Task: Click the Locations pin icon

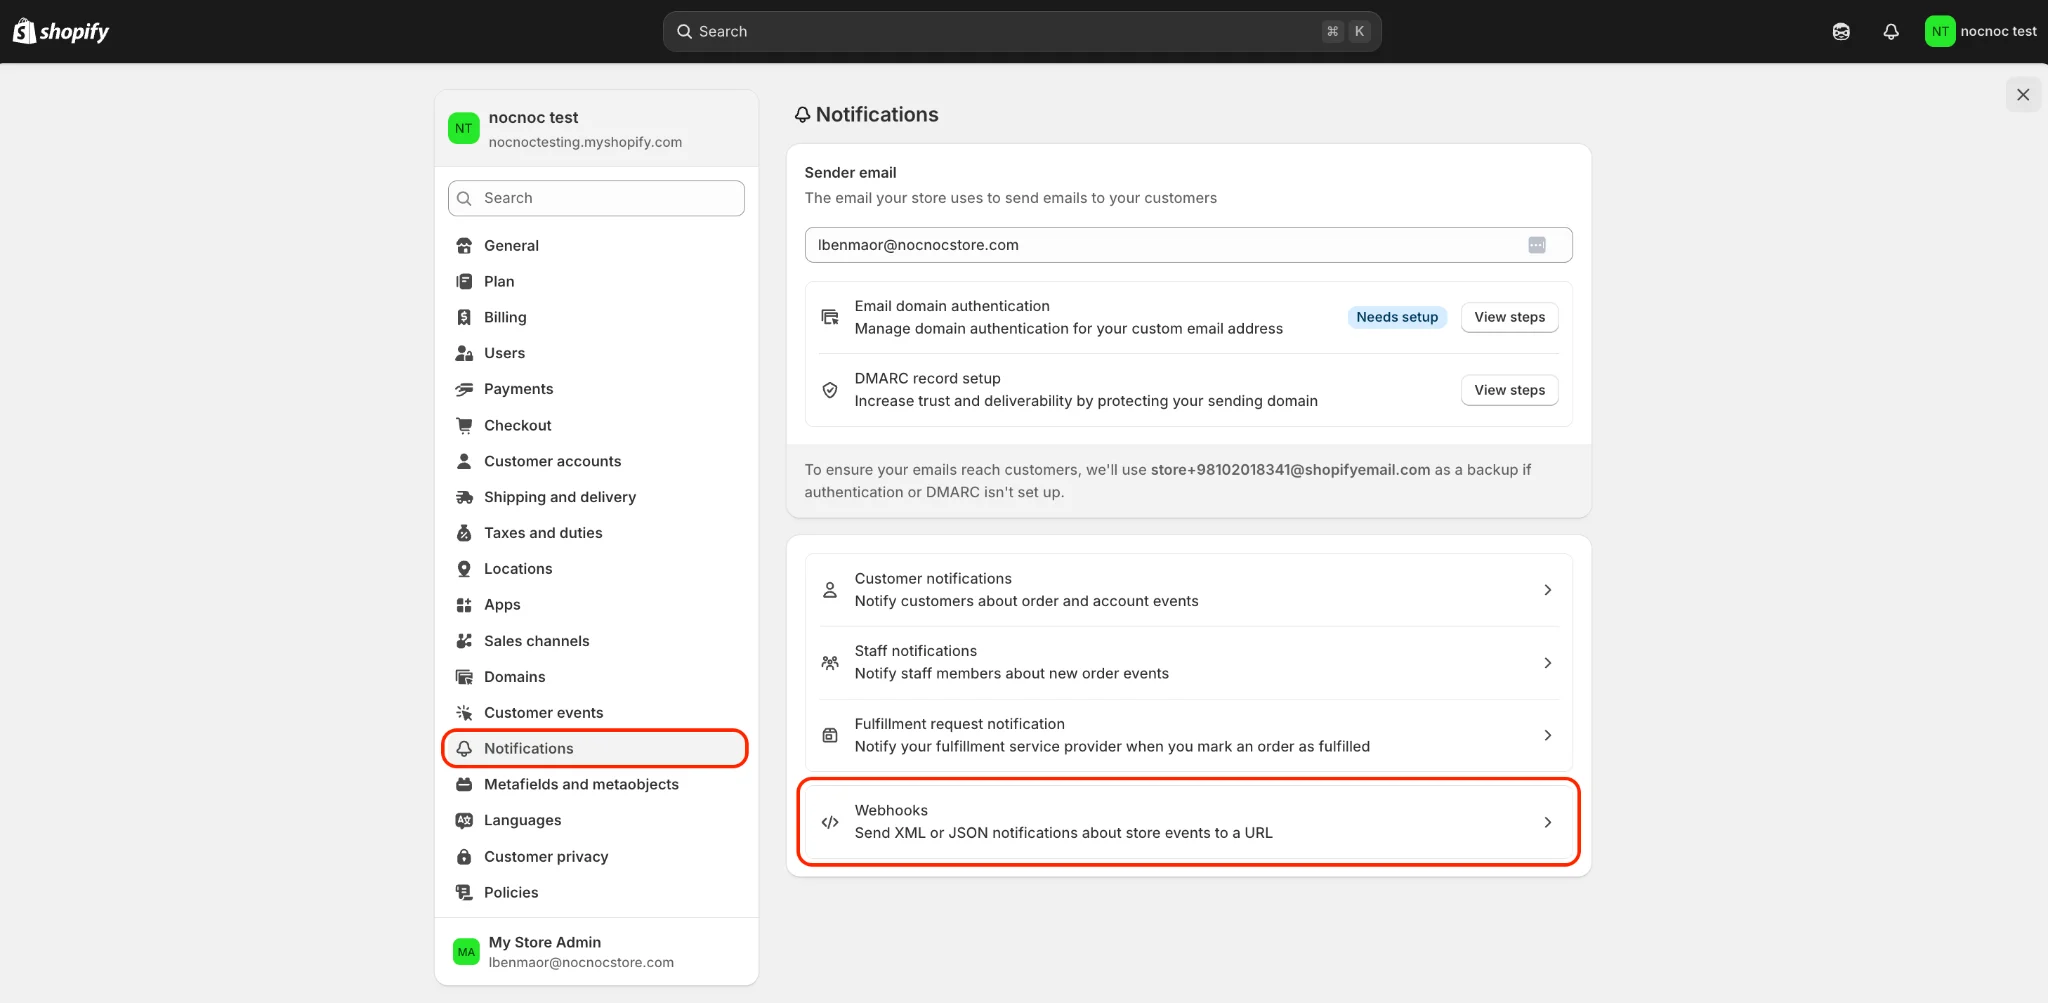Action: coord(464,569)
